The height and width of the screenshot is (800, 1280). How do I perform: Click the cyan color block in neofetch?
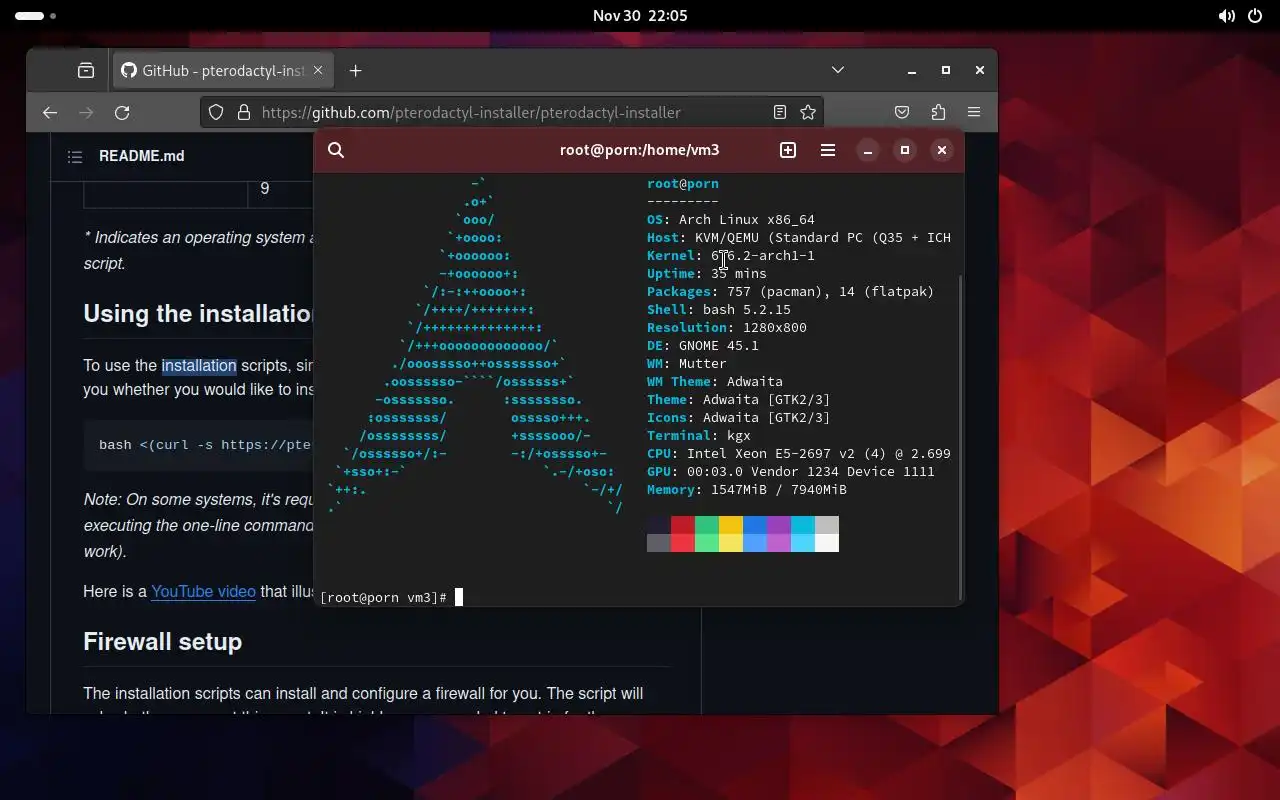(803, 525)
